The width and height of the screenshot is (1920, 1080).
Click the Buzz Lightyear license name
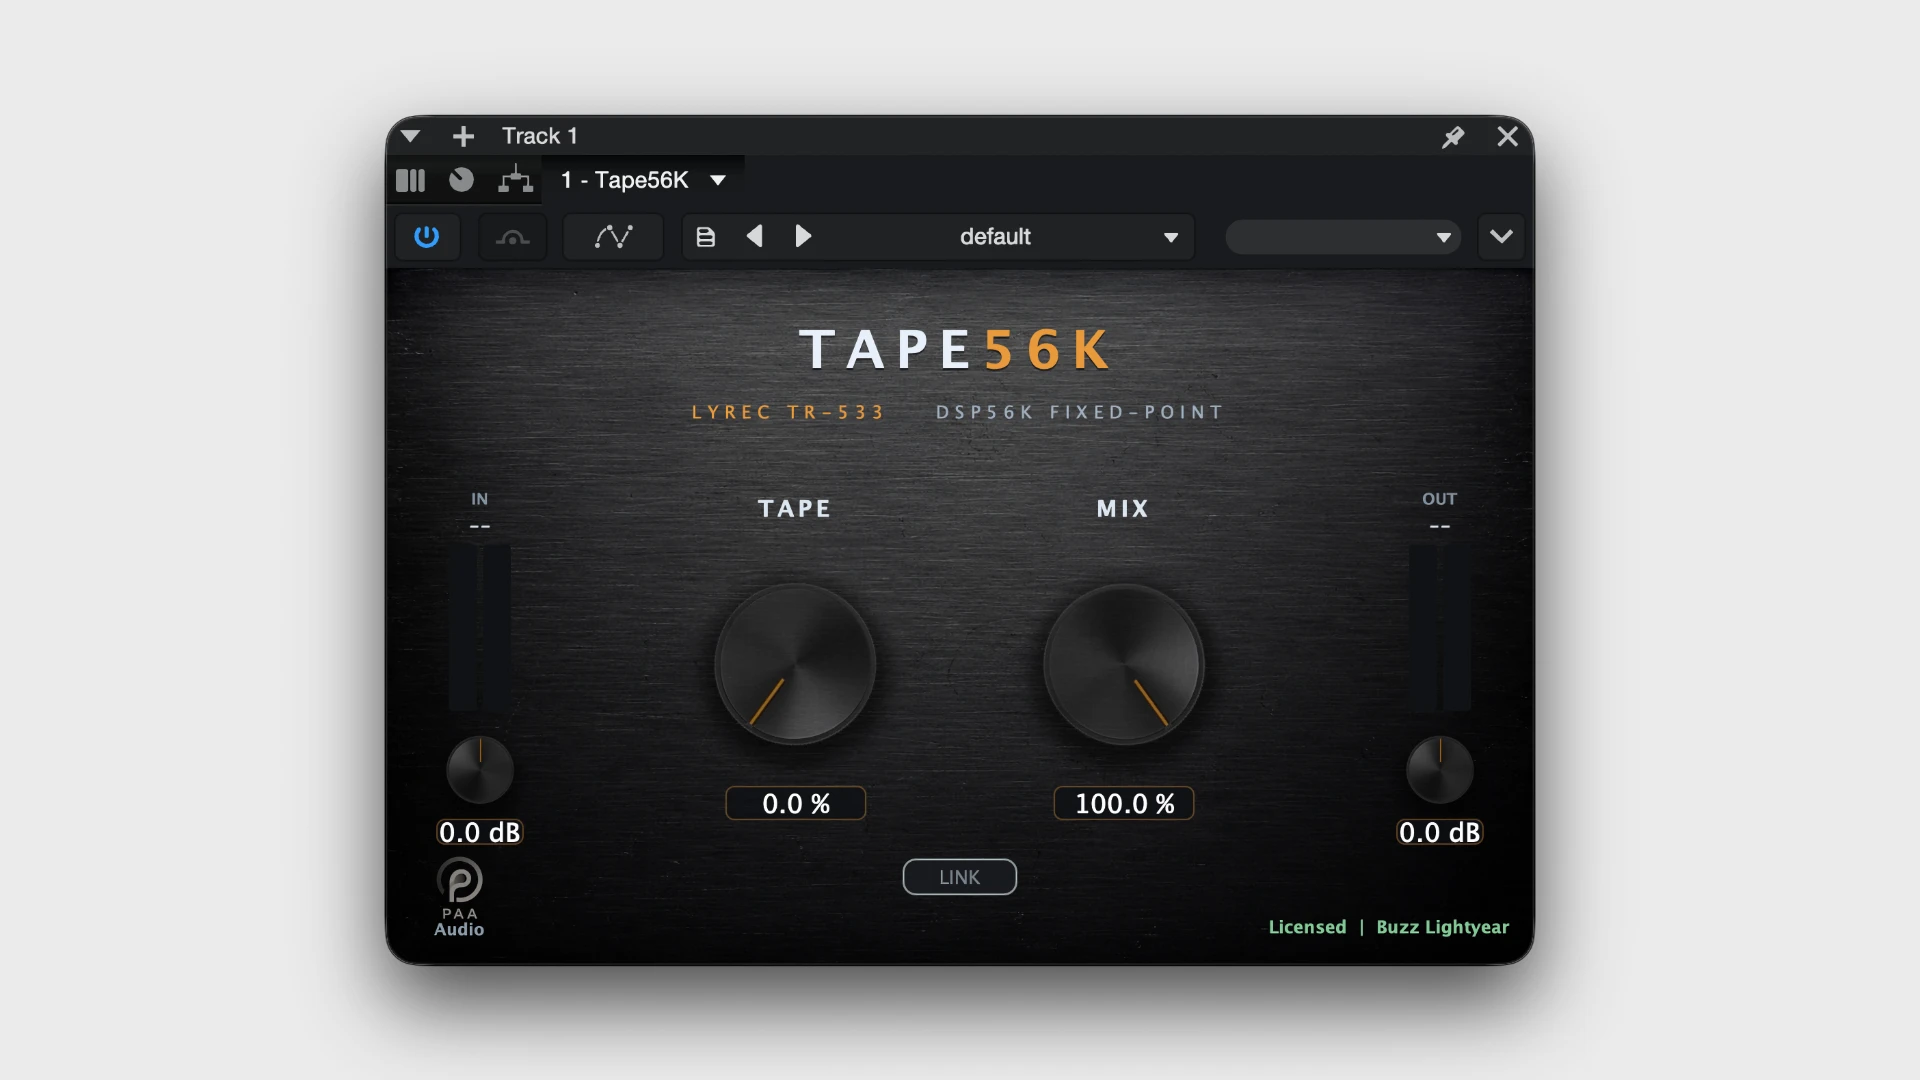pyautogui.click(x=1442, y=927)
